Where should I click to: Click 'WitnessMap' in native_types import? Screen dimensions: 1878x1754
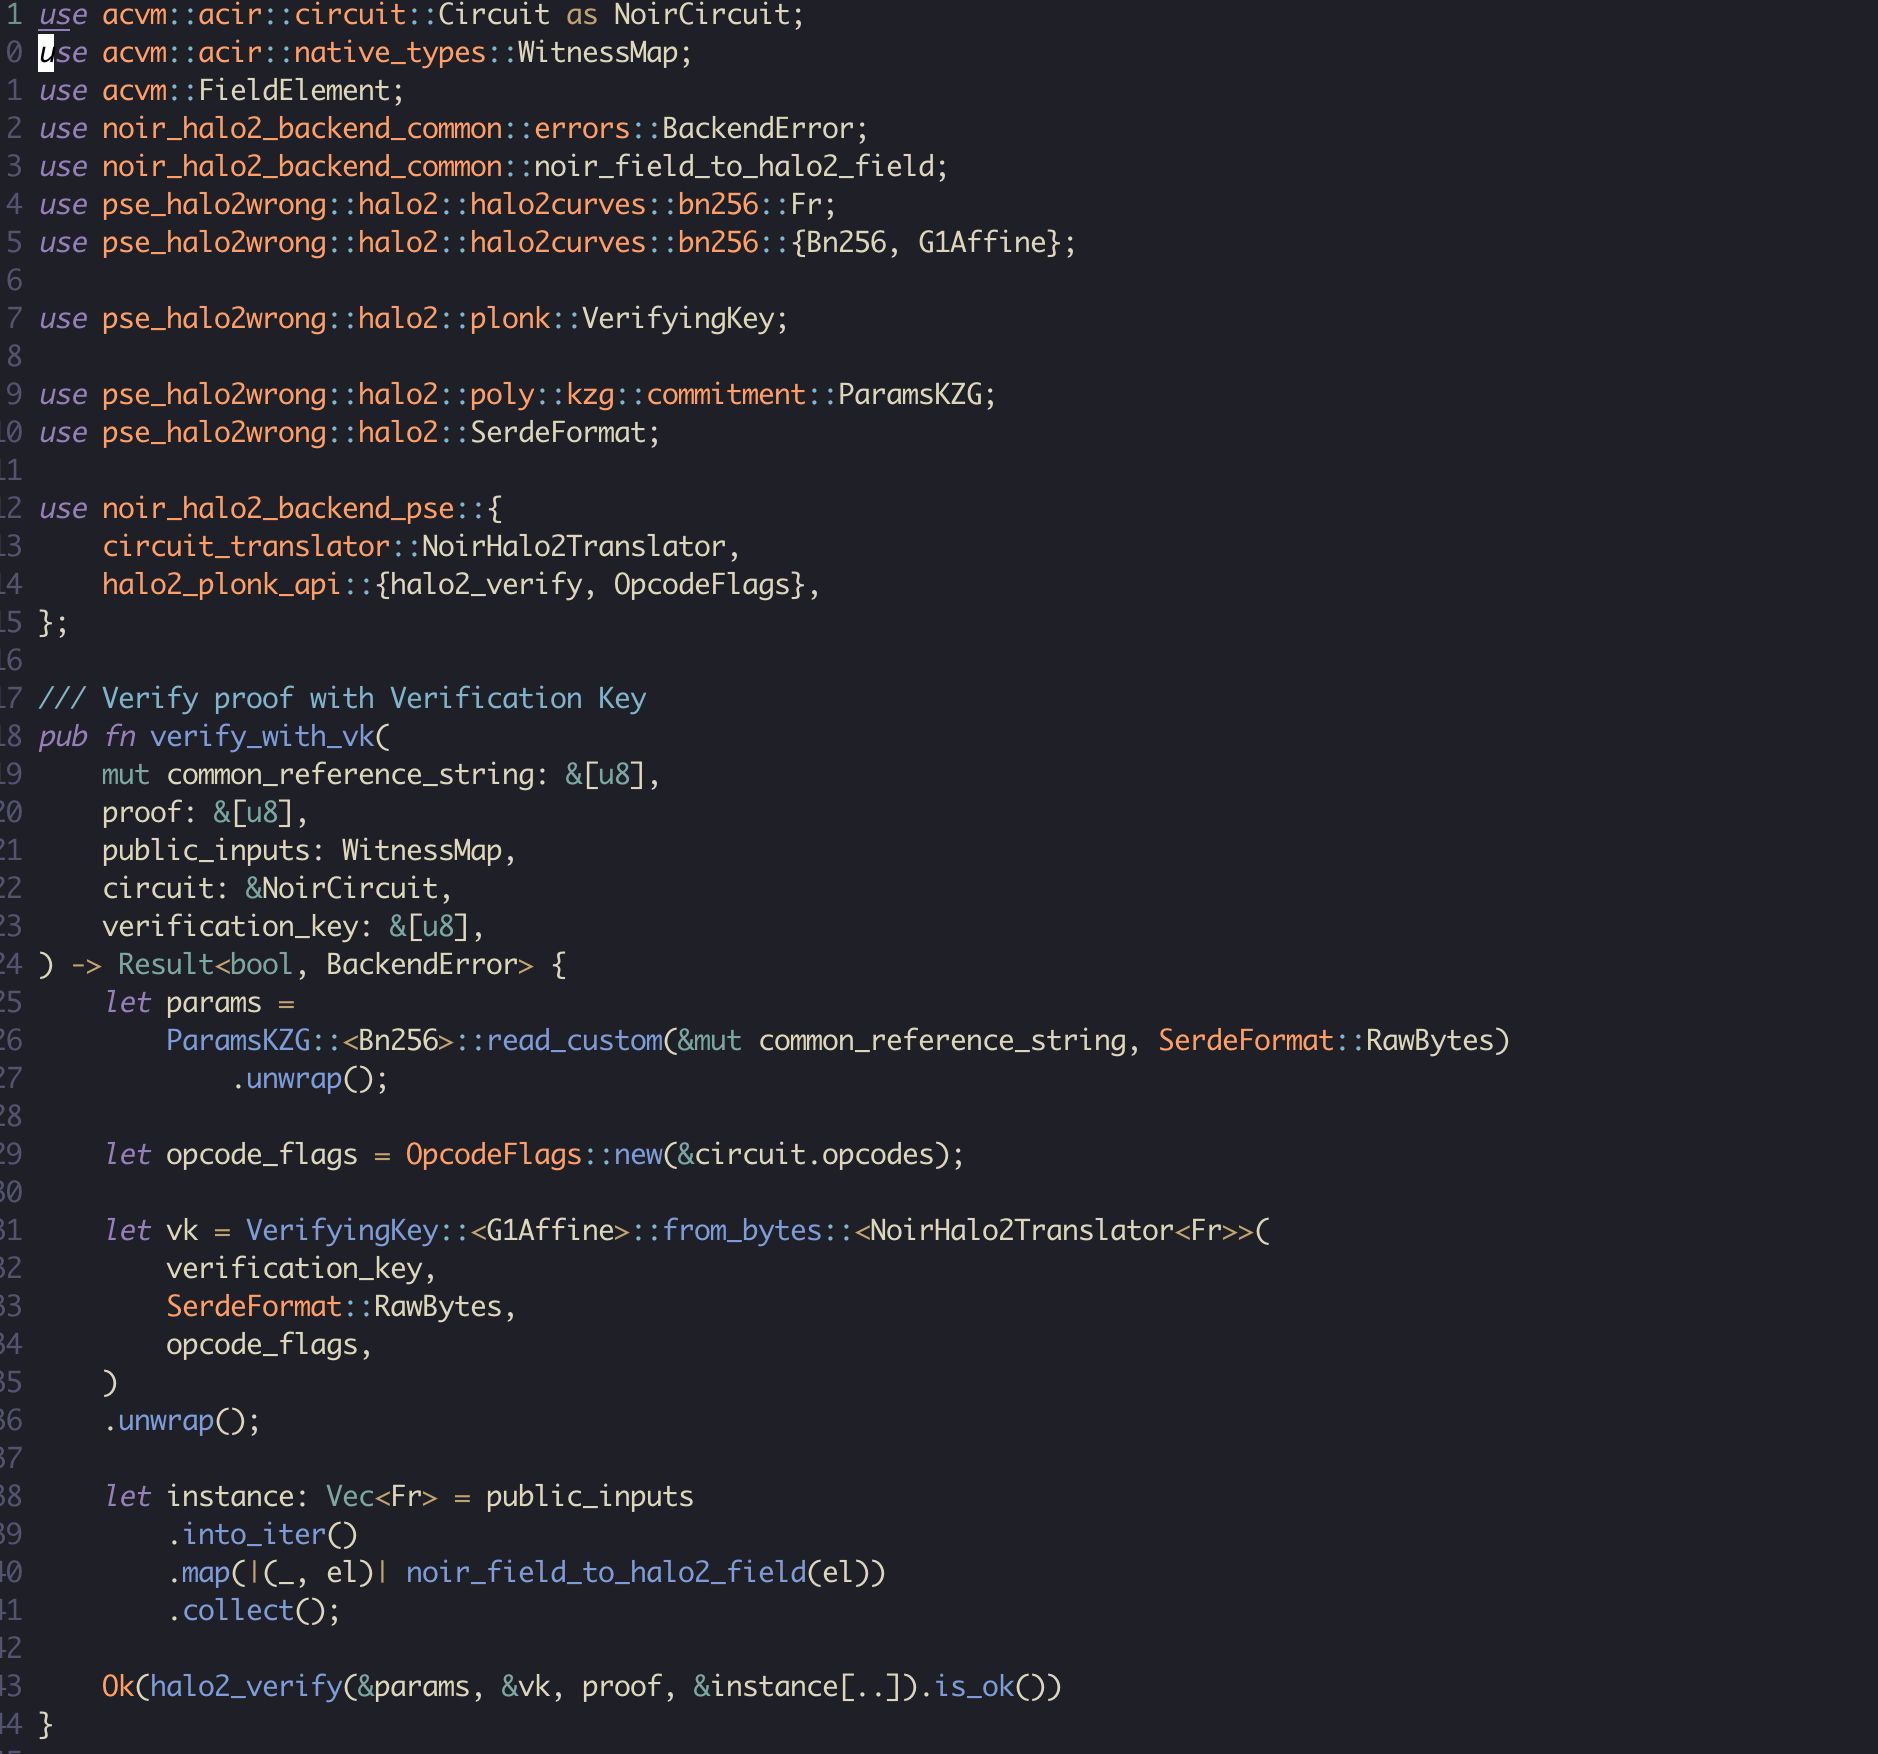[x=598, y=52]
